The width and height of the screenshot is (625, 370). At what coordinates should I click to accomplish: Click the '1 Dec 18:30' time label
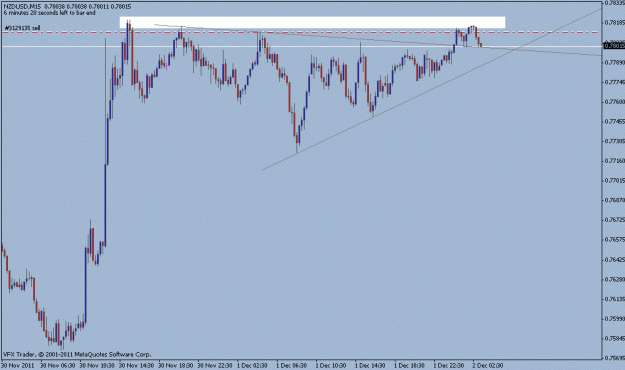tap(410, 365)
